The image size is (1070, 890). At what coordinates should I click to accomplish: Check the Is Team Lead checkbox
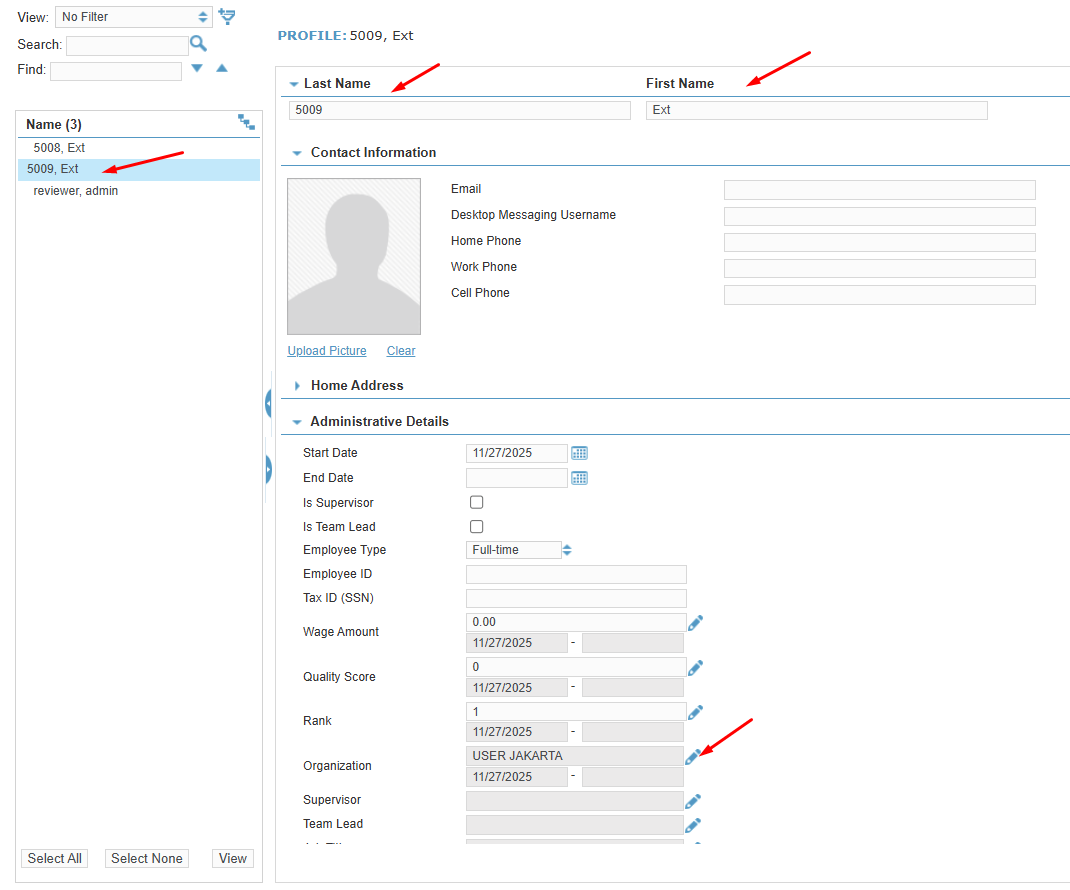click(477, 526)
